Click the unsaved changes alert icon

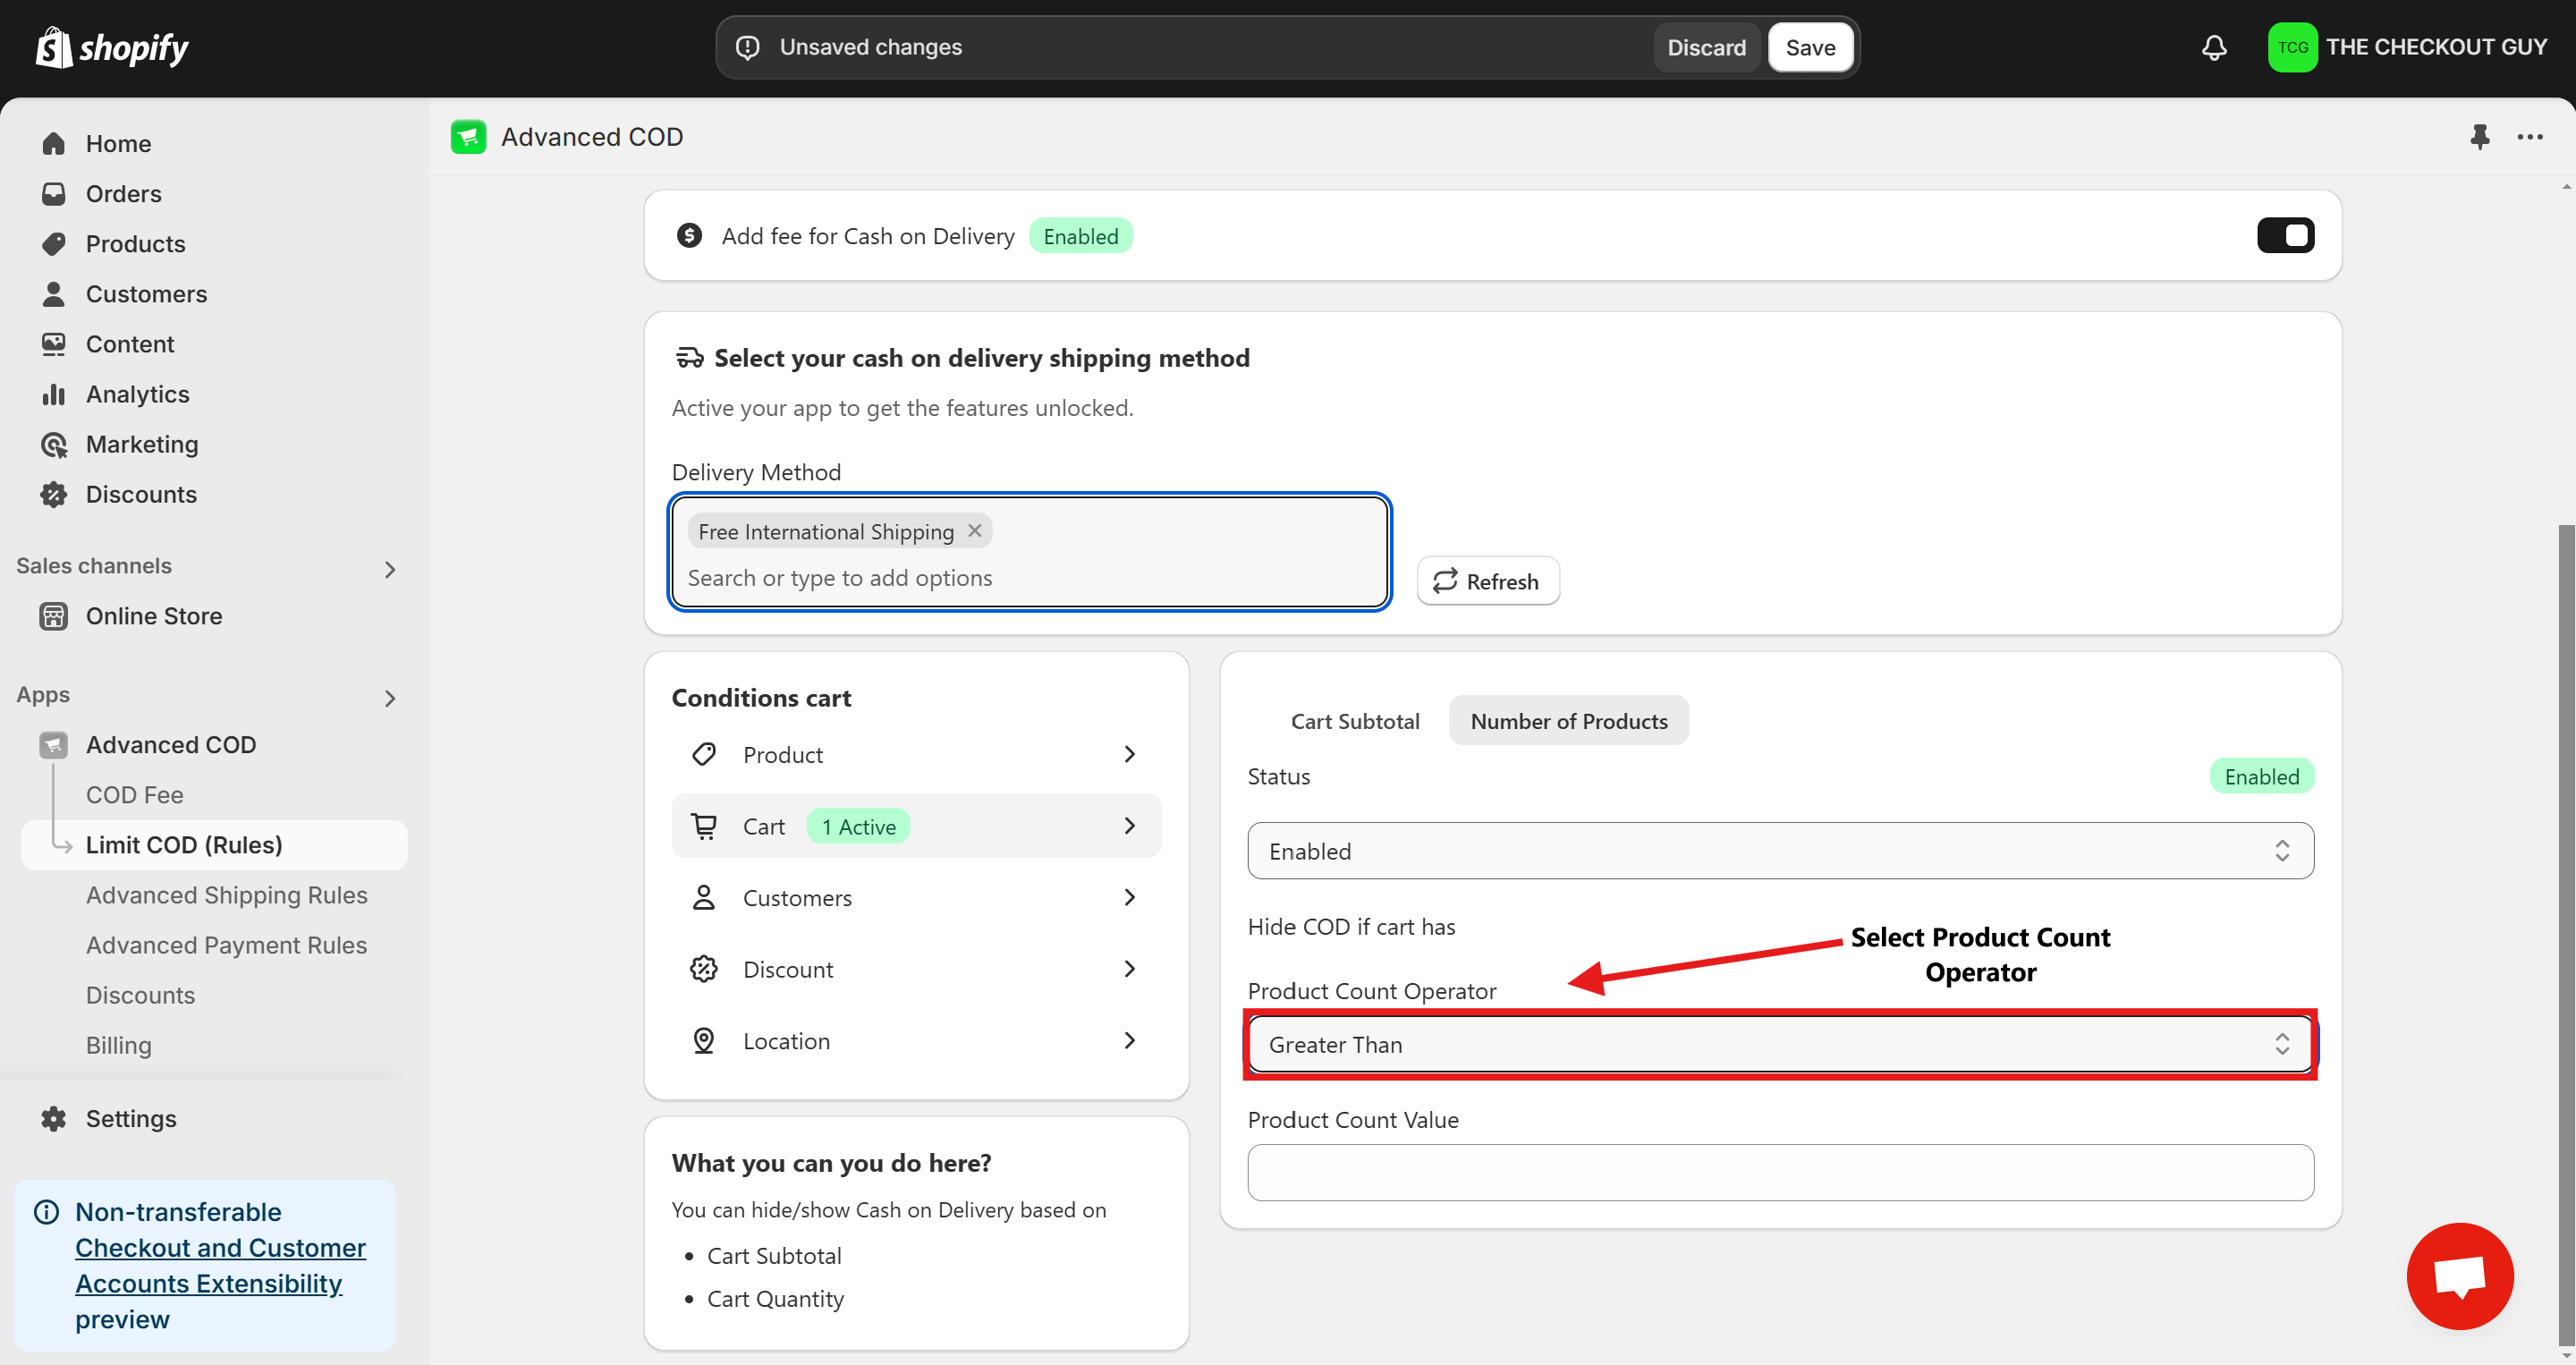click(748, 47)
